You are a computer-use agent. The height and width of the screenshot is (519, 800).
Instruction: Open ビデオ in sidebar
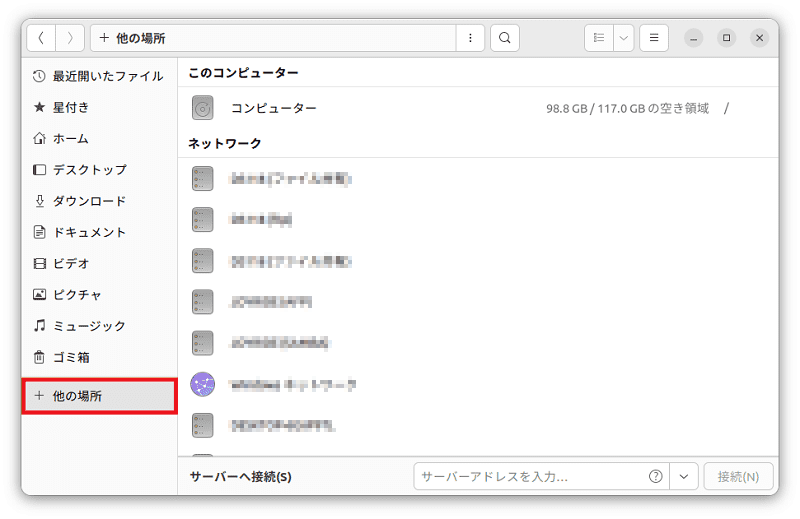(99, 263)
